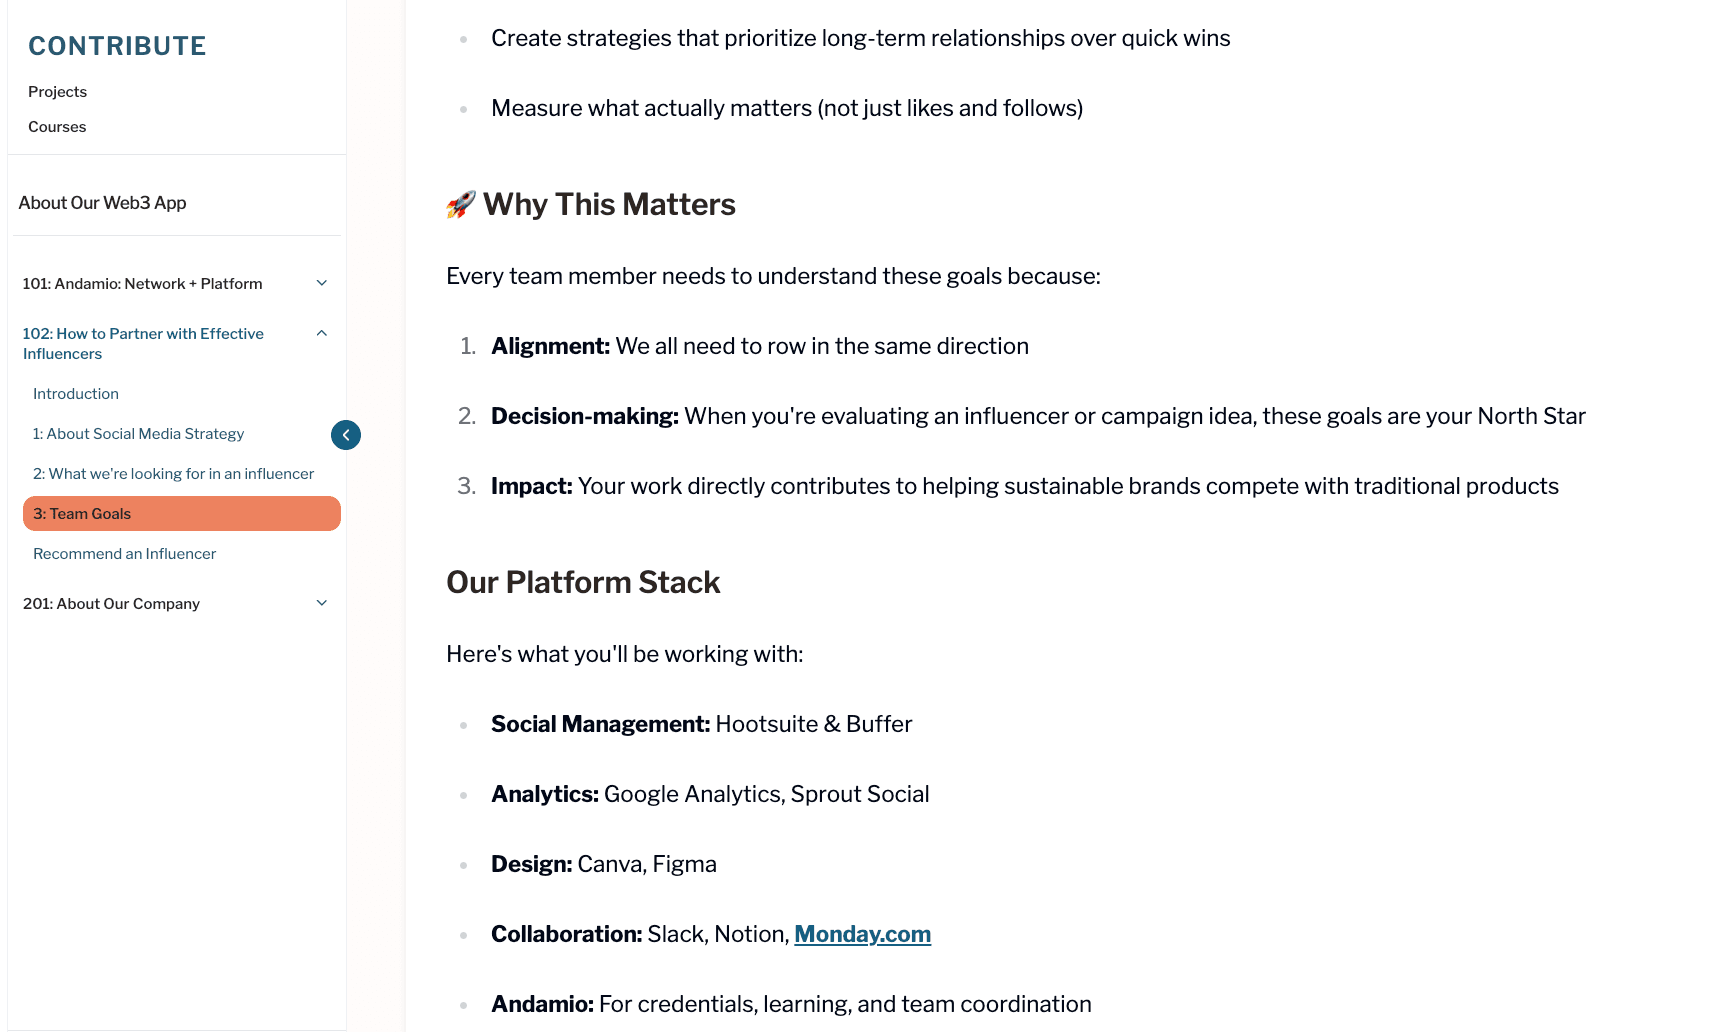Open lesson 2: What we're looking for

click(x=173, y=474)
